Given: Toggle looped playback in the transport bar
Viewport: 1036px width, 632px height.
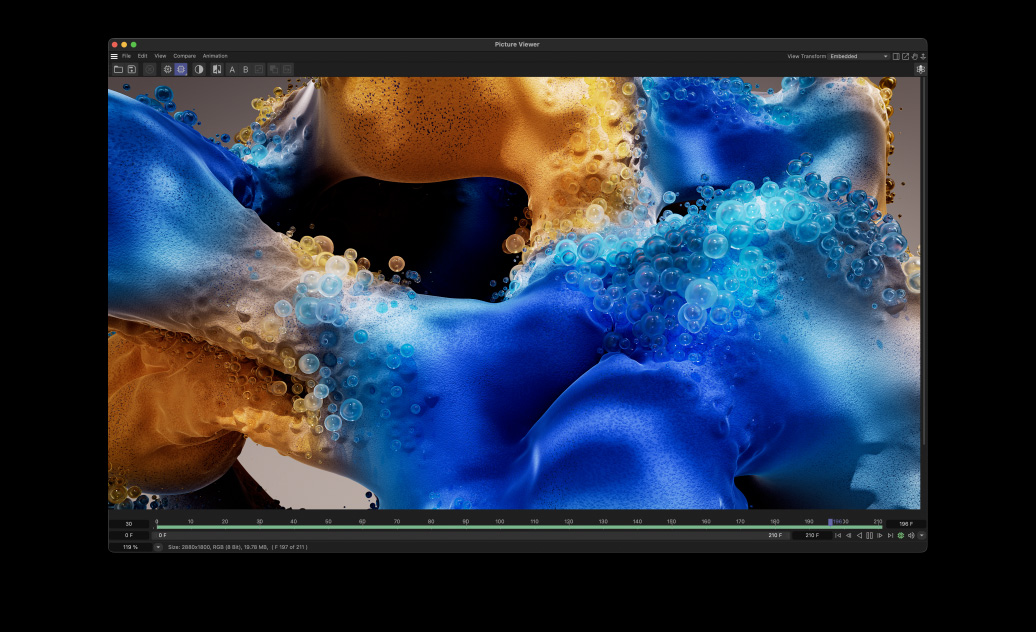Looking at the screenshot, I should click(x=900, y=536).
